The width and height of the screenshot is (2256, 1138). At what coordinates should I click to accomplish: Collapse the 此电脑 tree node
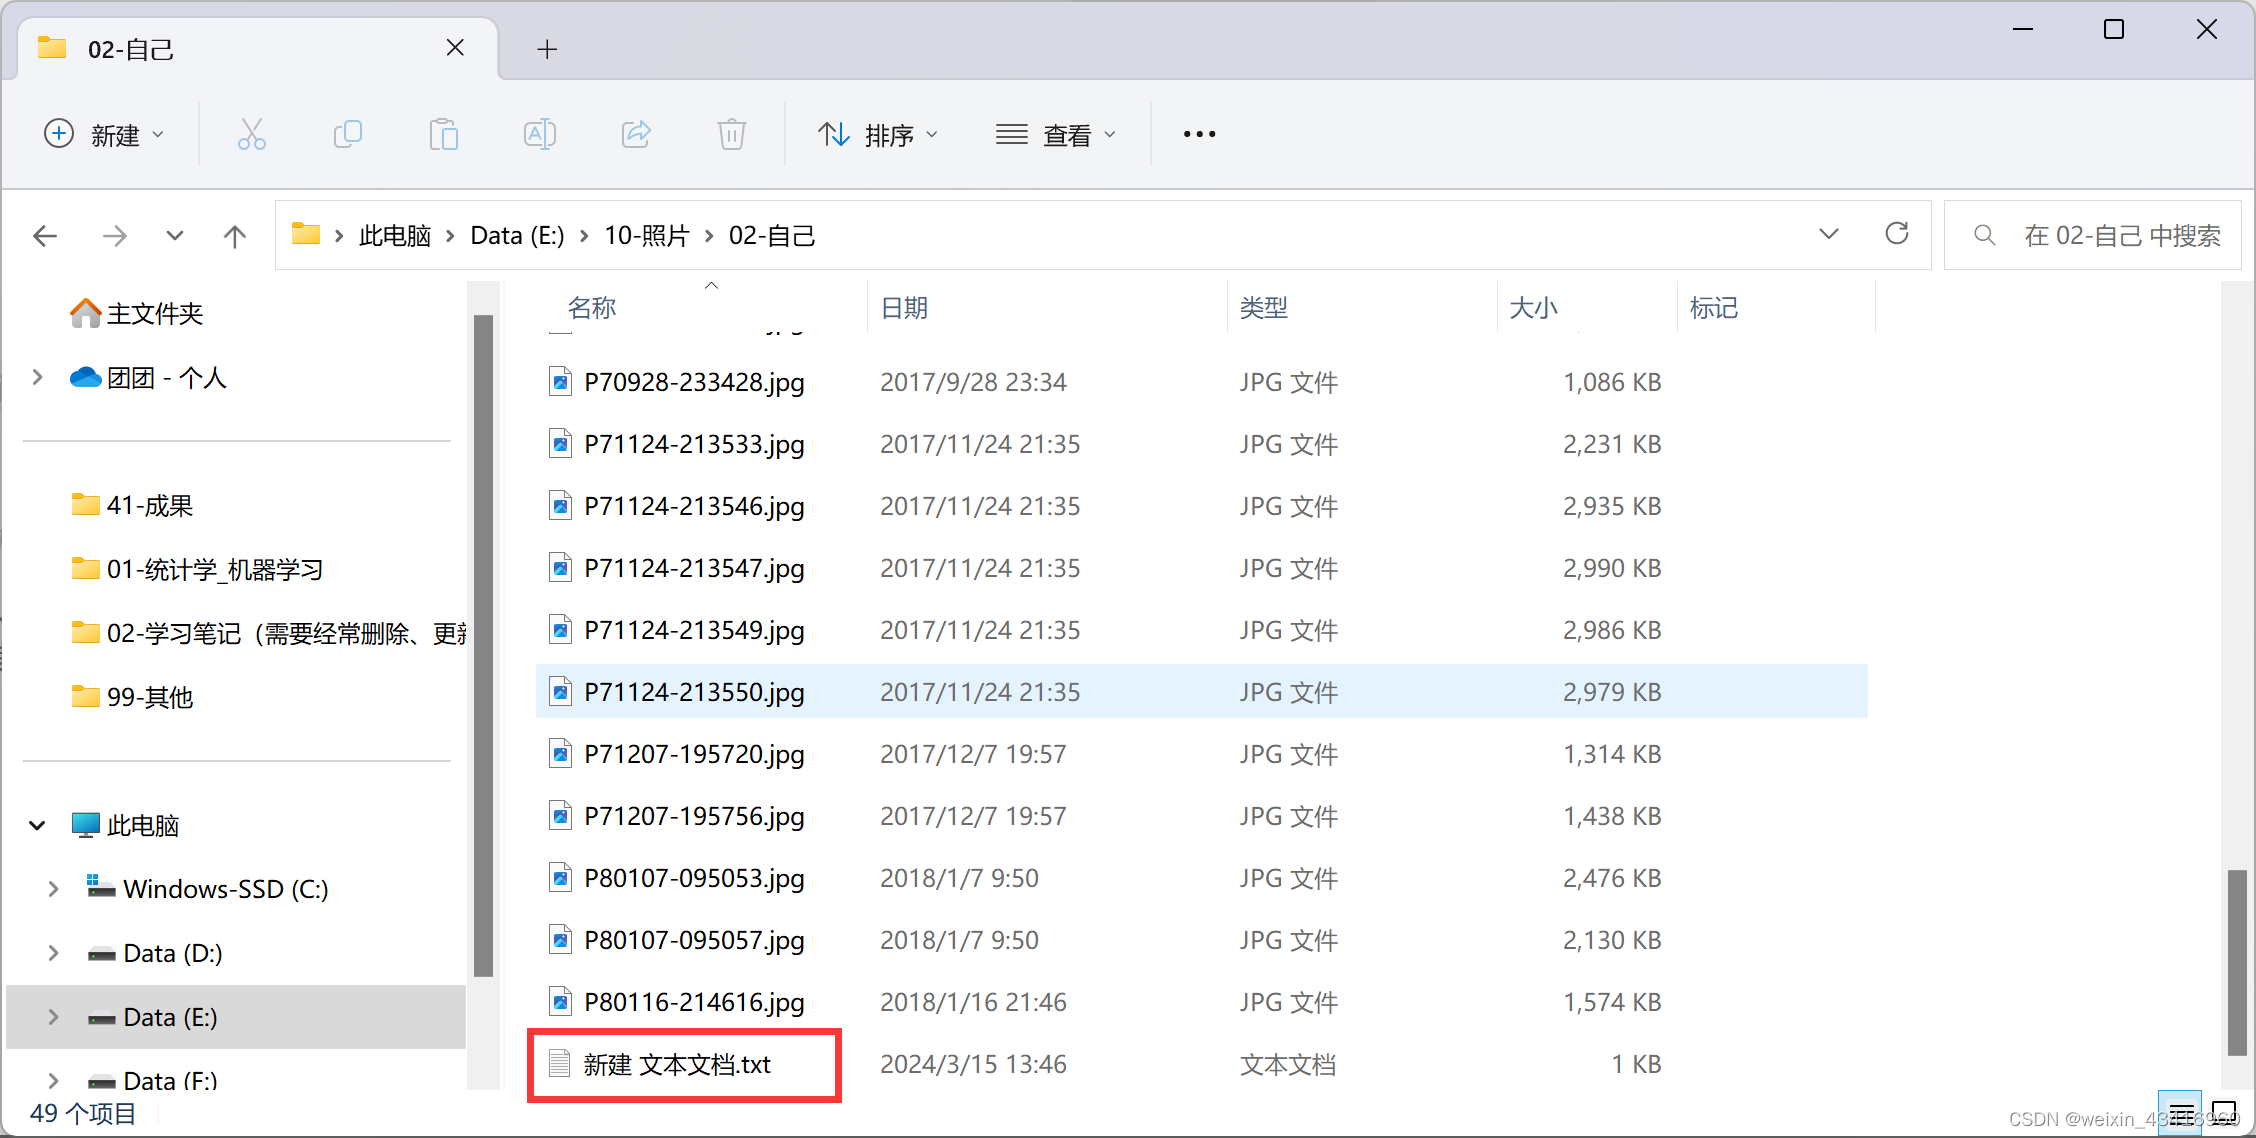pyautogui.click(x=37, y=826)
